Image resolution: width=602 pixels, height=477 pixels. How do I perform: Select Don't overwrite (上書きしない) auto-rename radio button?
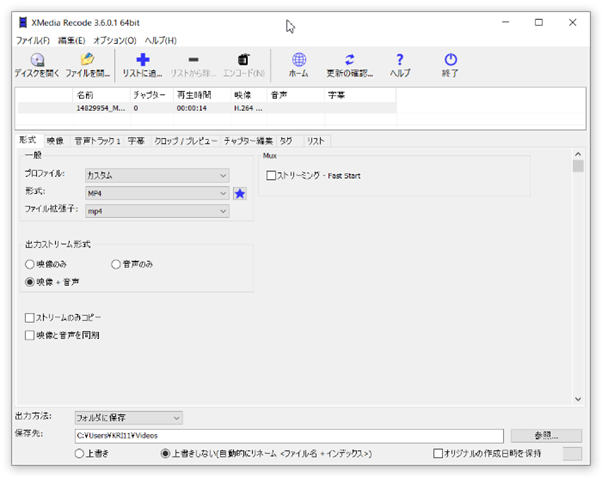tap(165, 454)
